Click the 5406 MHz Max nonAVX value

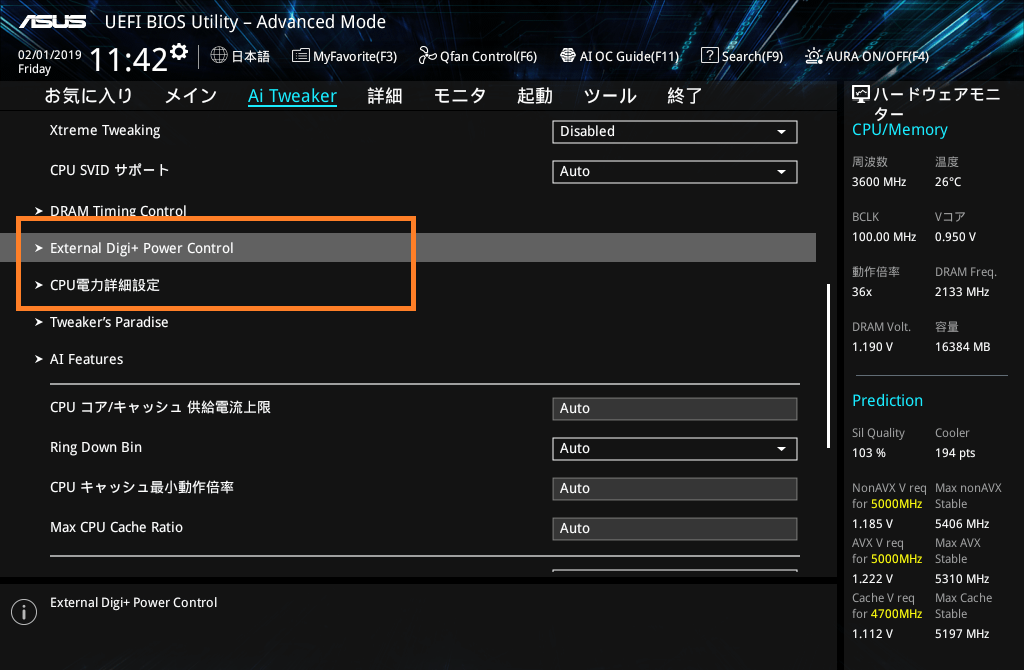[962, 524]
